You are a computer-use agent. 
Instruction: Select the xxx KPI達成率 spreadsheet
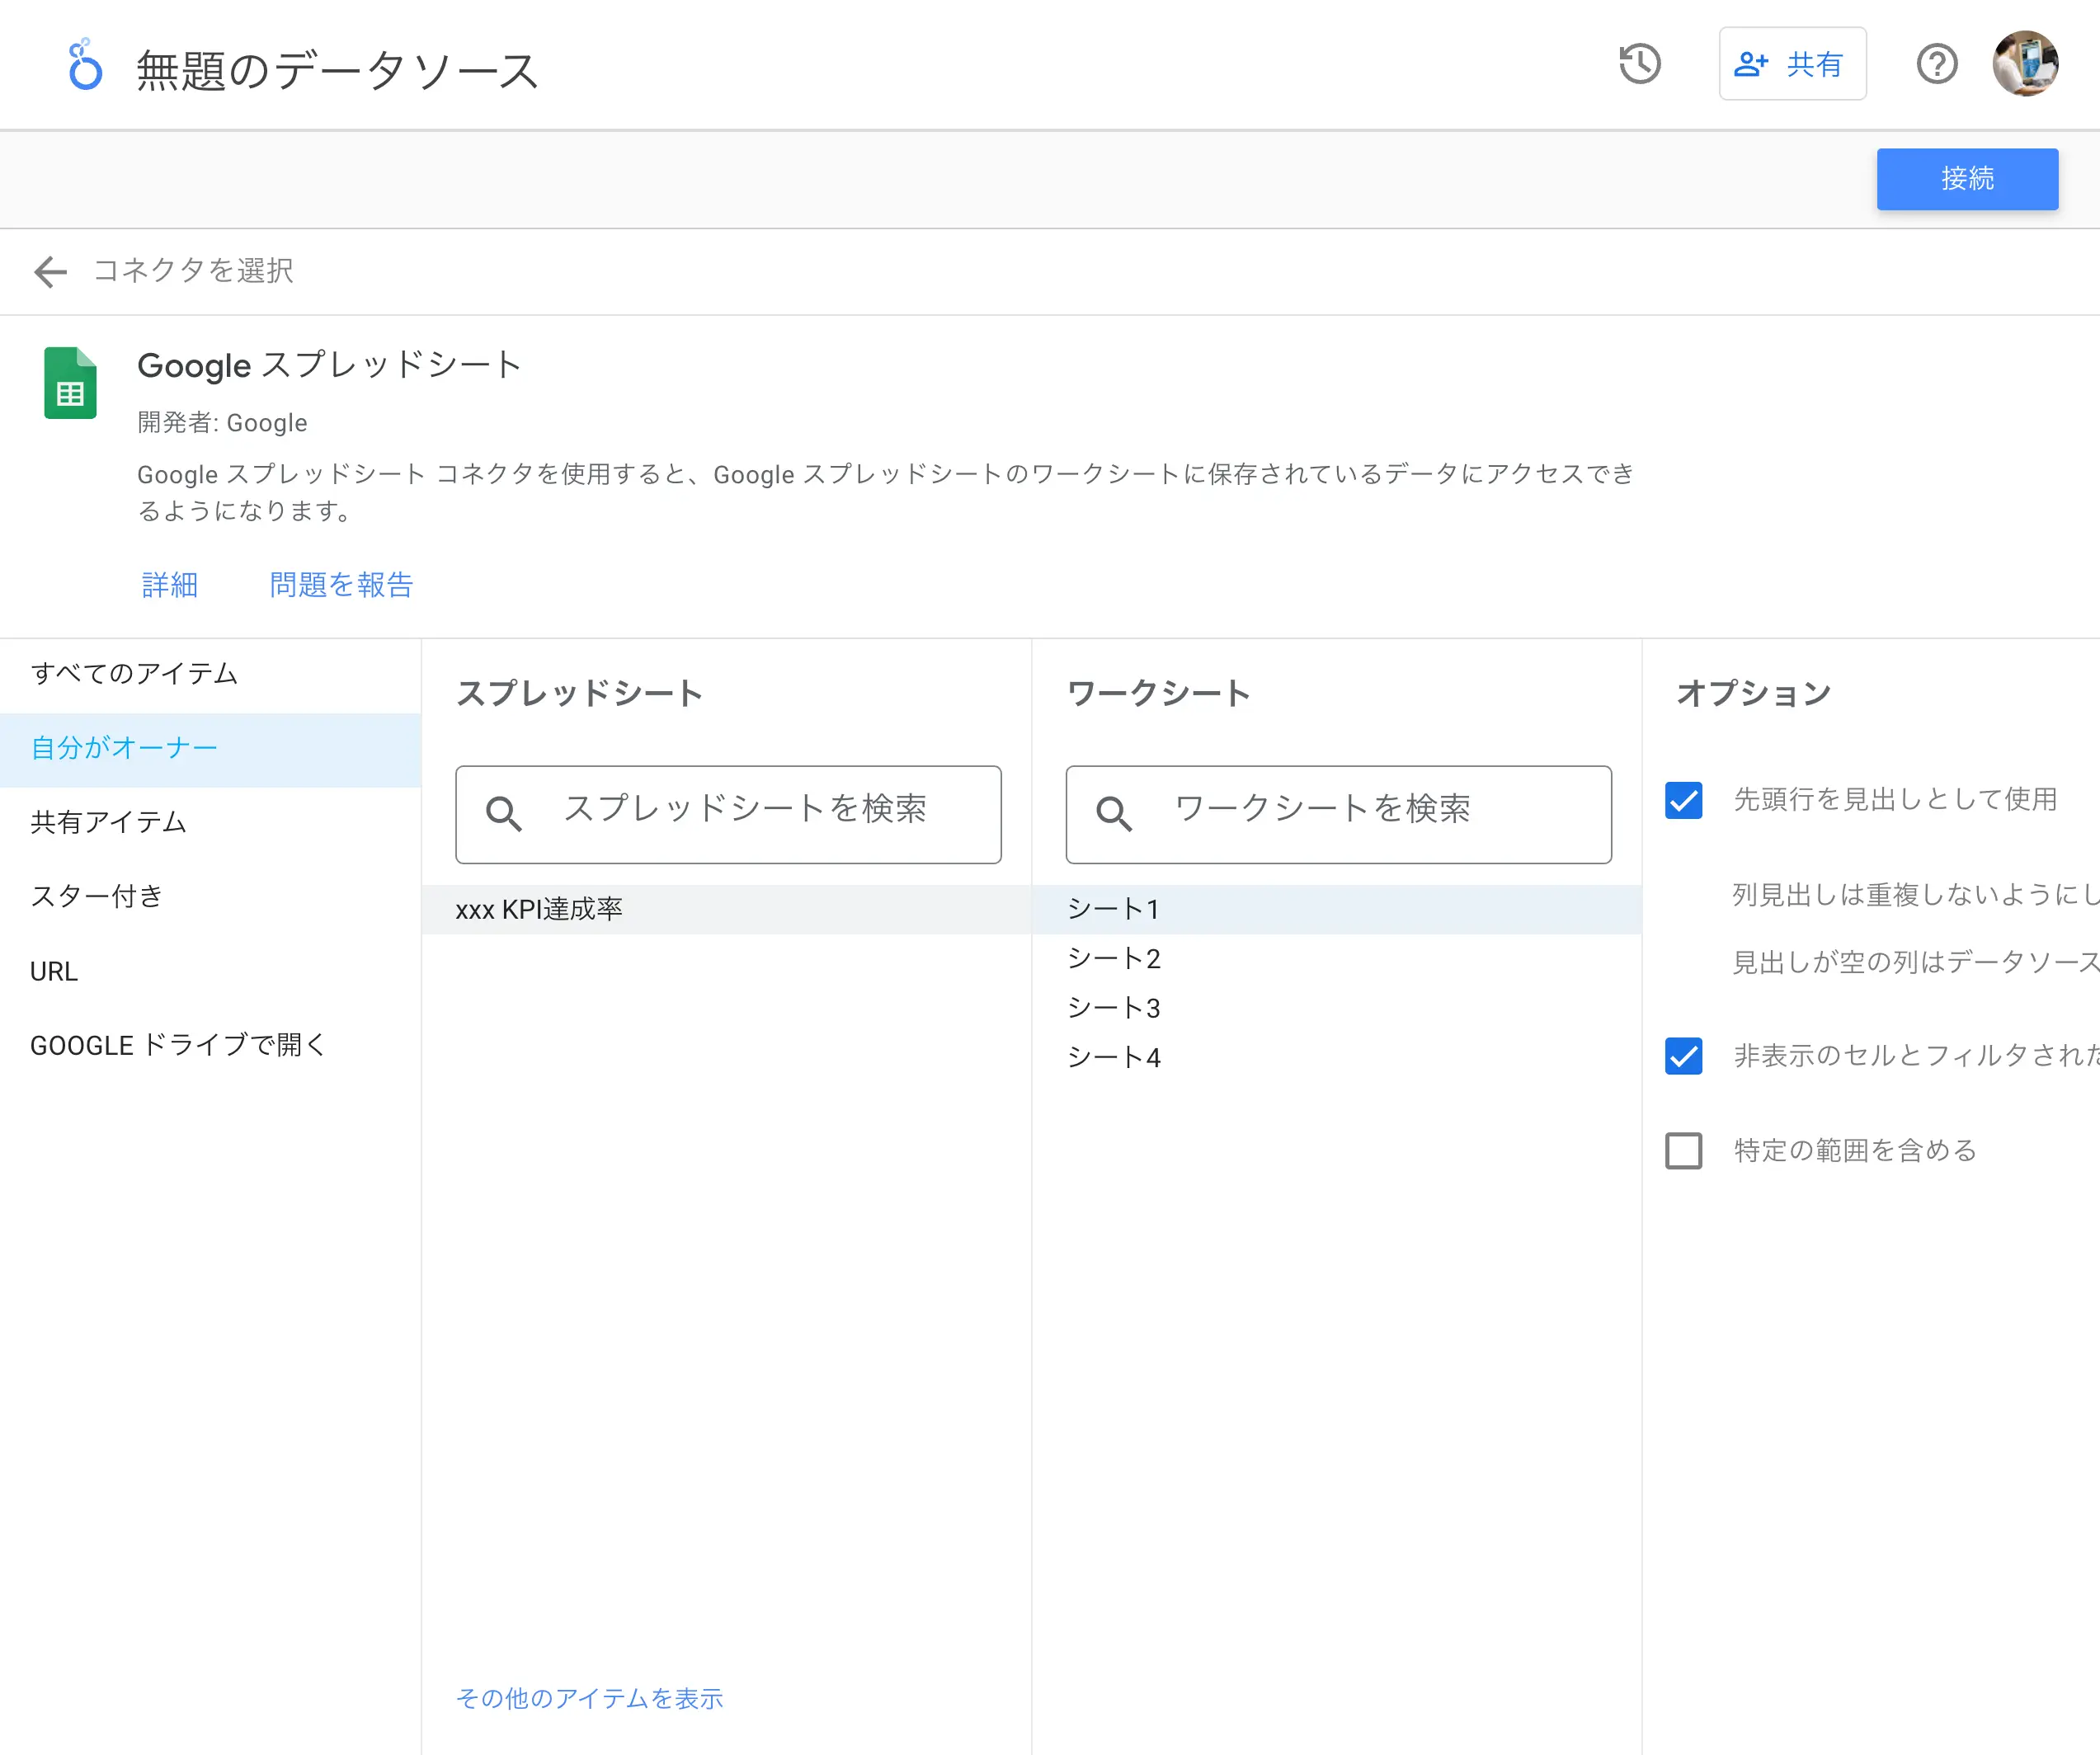[726, 910]
